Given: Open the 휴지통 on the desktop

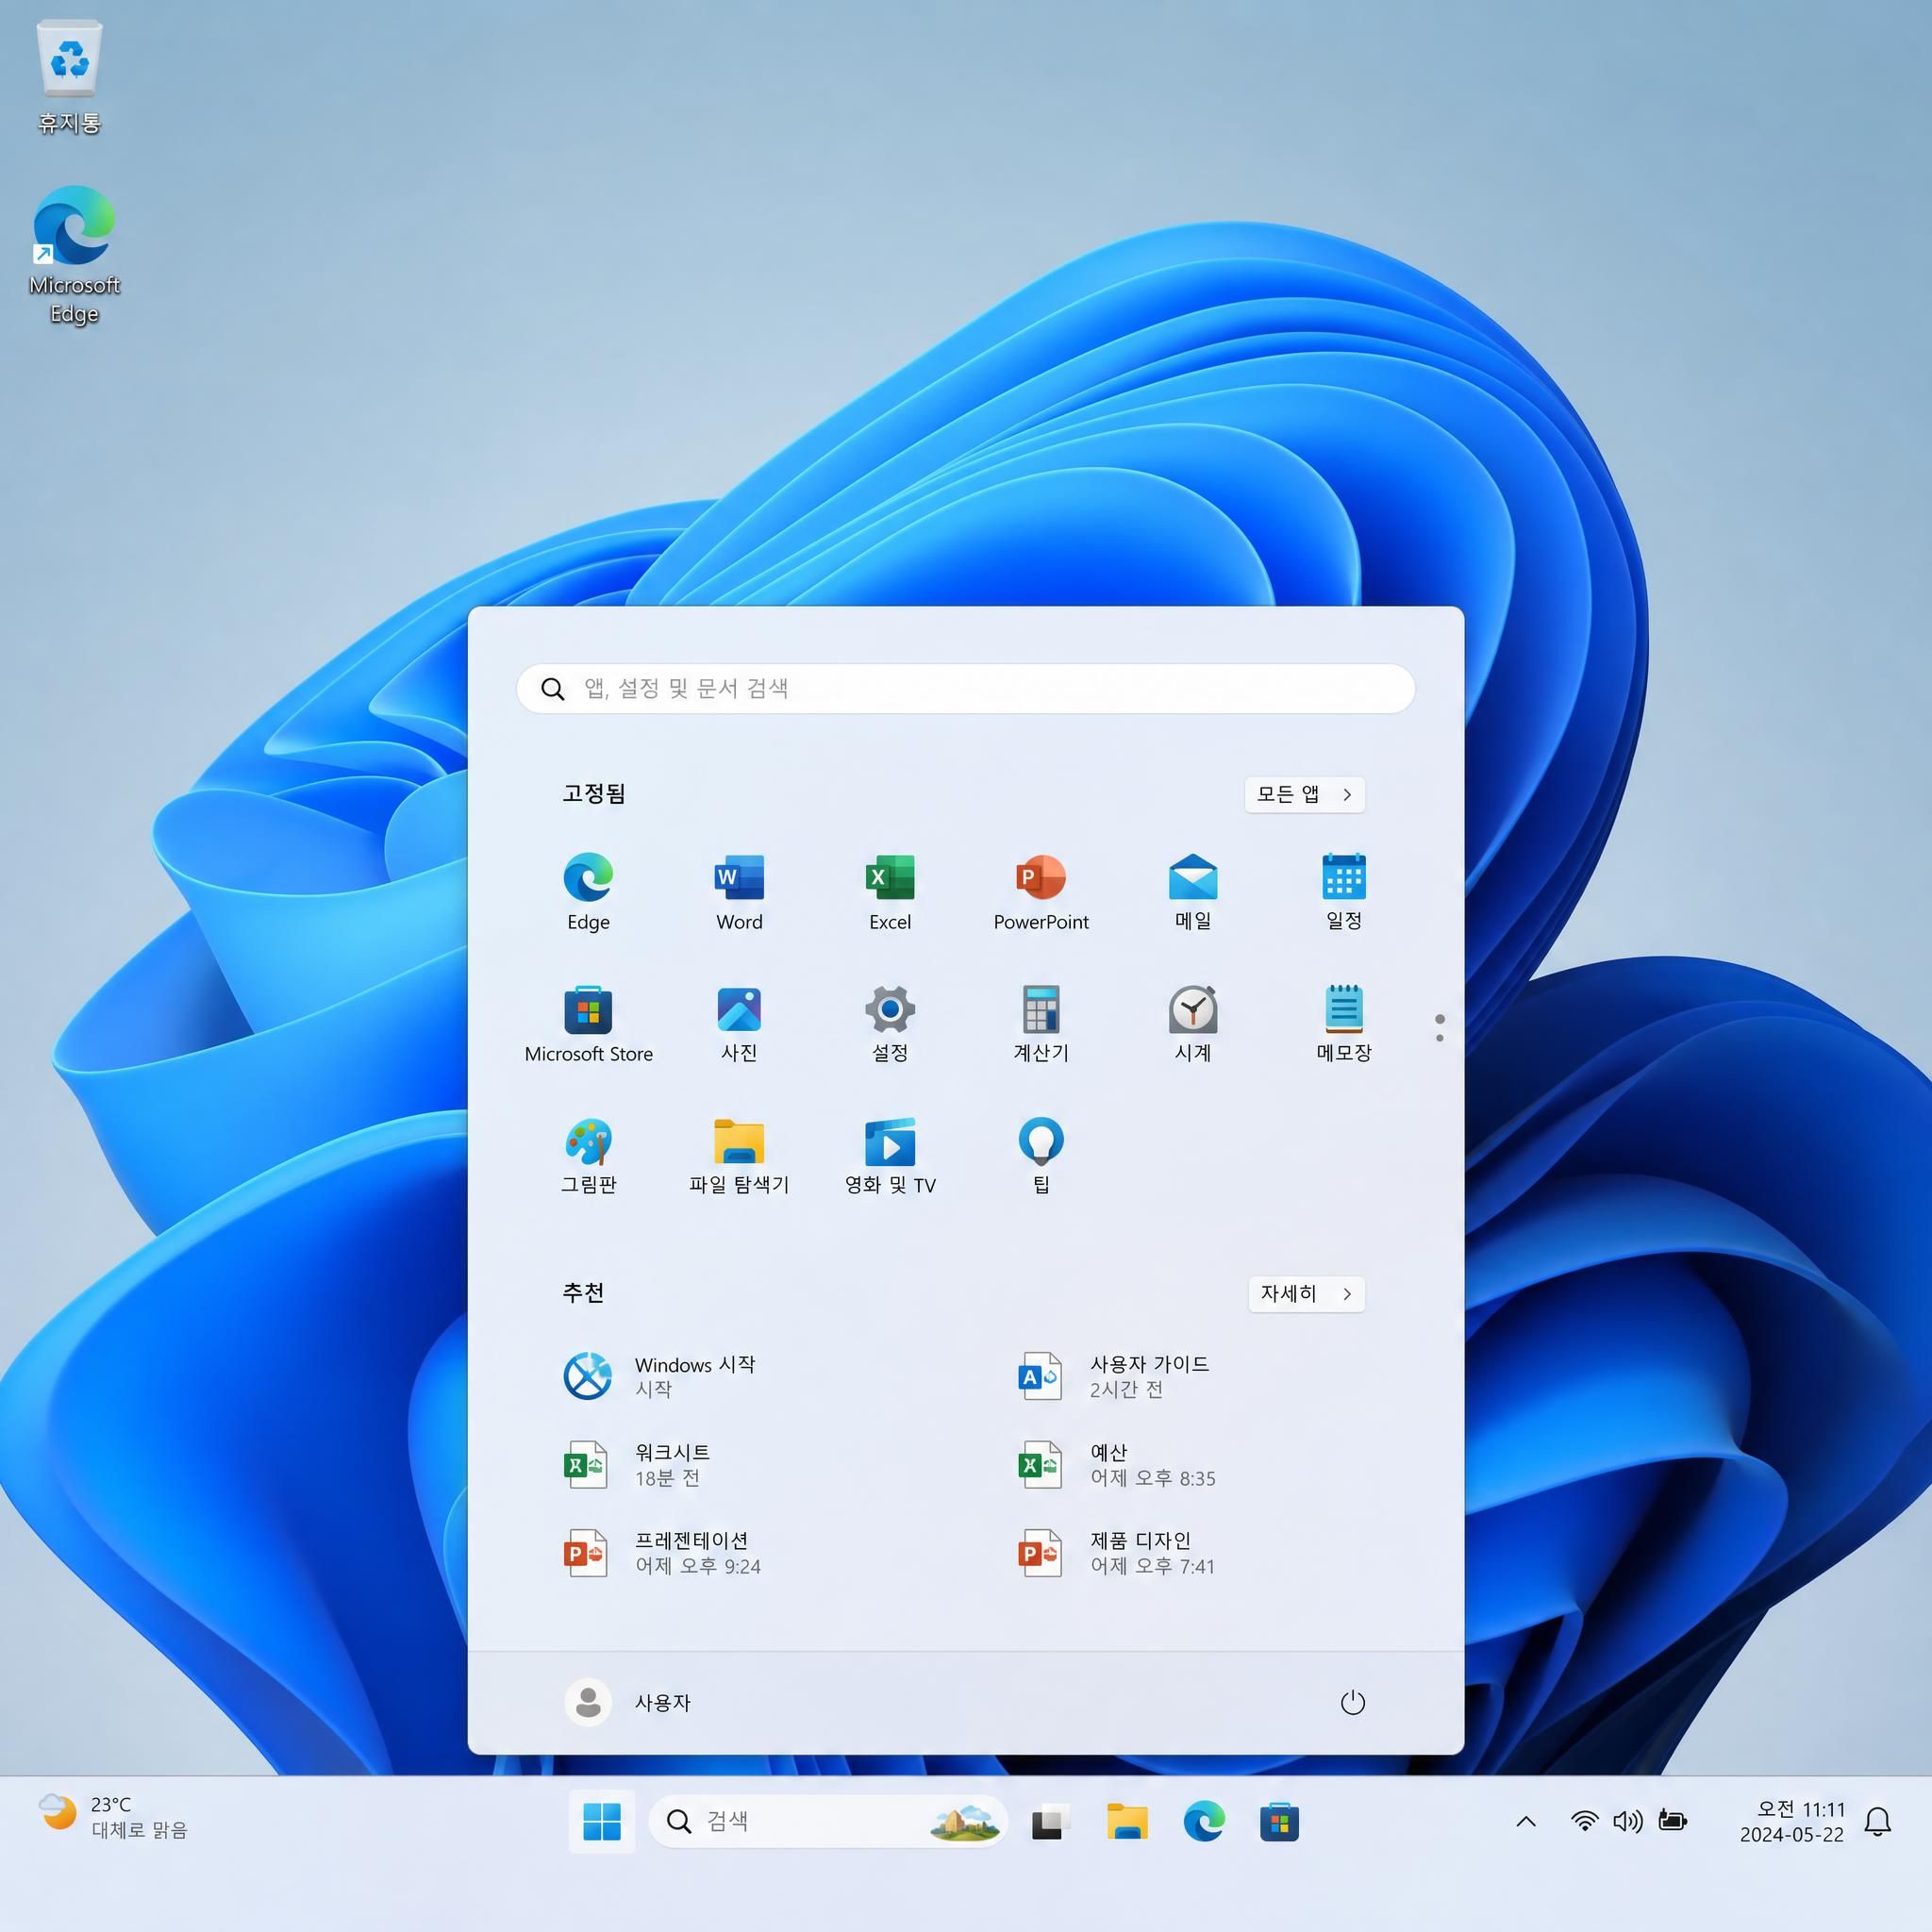Looking at the screenshot, I should [x=70, y=78].
